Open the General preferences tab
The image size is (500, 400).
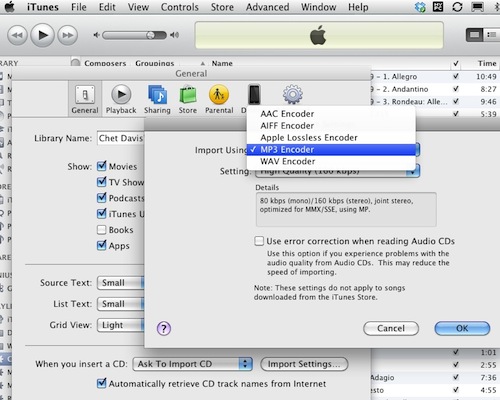click(x=85, y=99)
